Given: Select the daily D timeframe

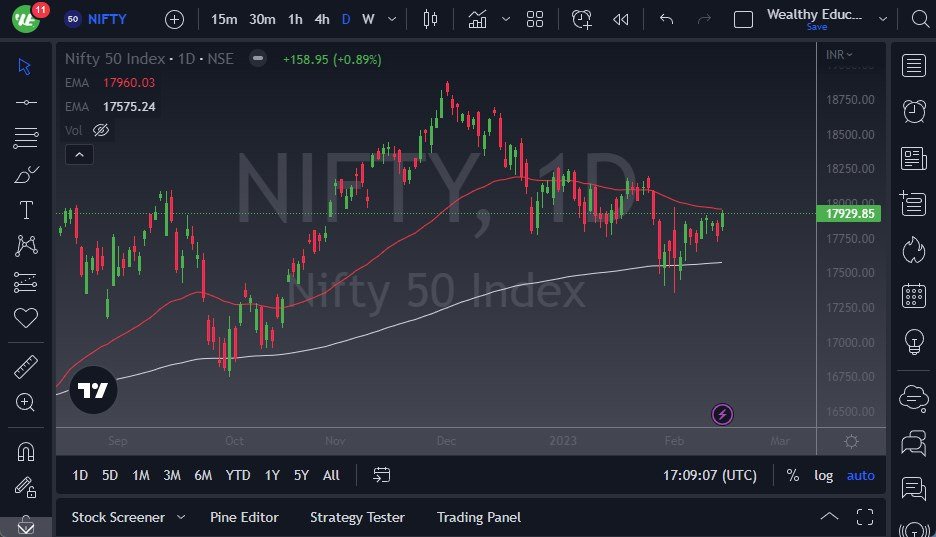Looking at the screenshot, I should click(346, 20).
